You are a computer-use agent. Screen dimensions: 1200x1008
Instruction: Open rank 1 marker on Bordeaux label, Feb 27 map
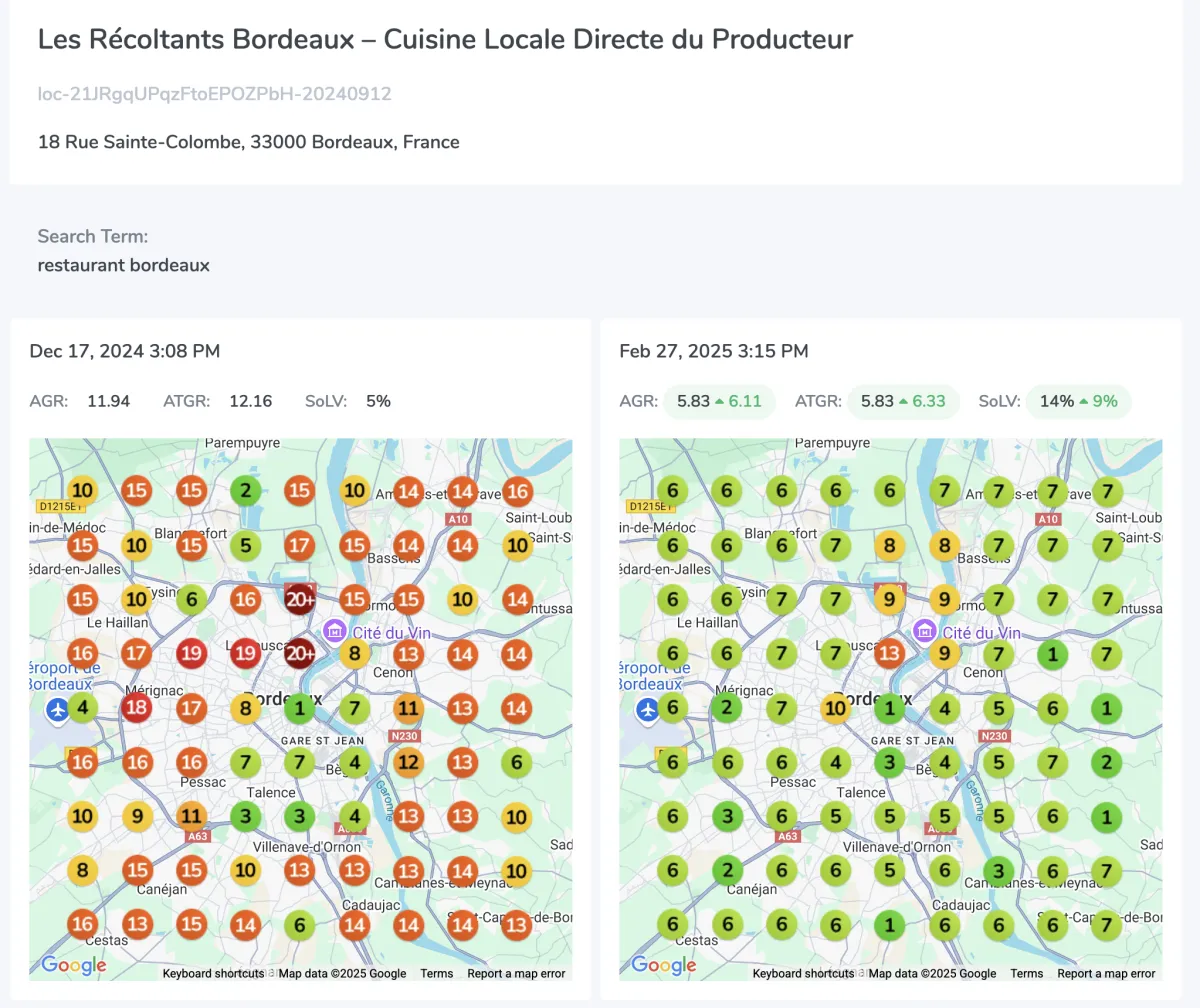pos(890,709)
